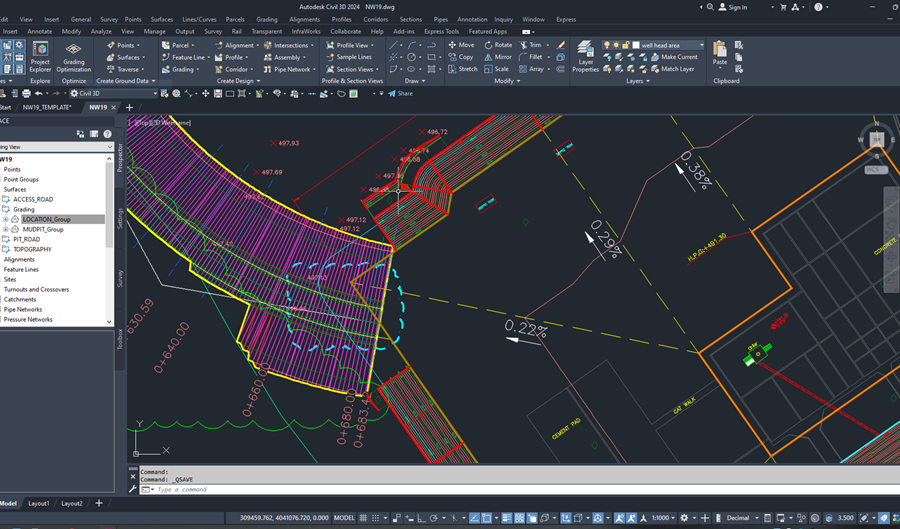
Task: Click the Toolspace help question mark icon
Action: 106,133
